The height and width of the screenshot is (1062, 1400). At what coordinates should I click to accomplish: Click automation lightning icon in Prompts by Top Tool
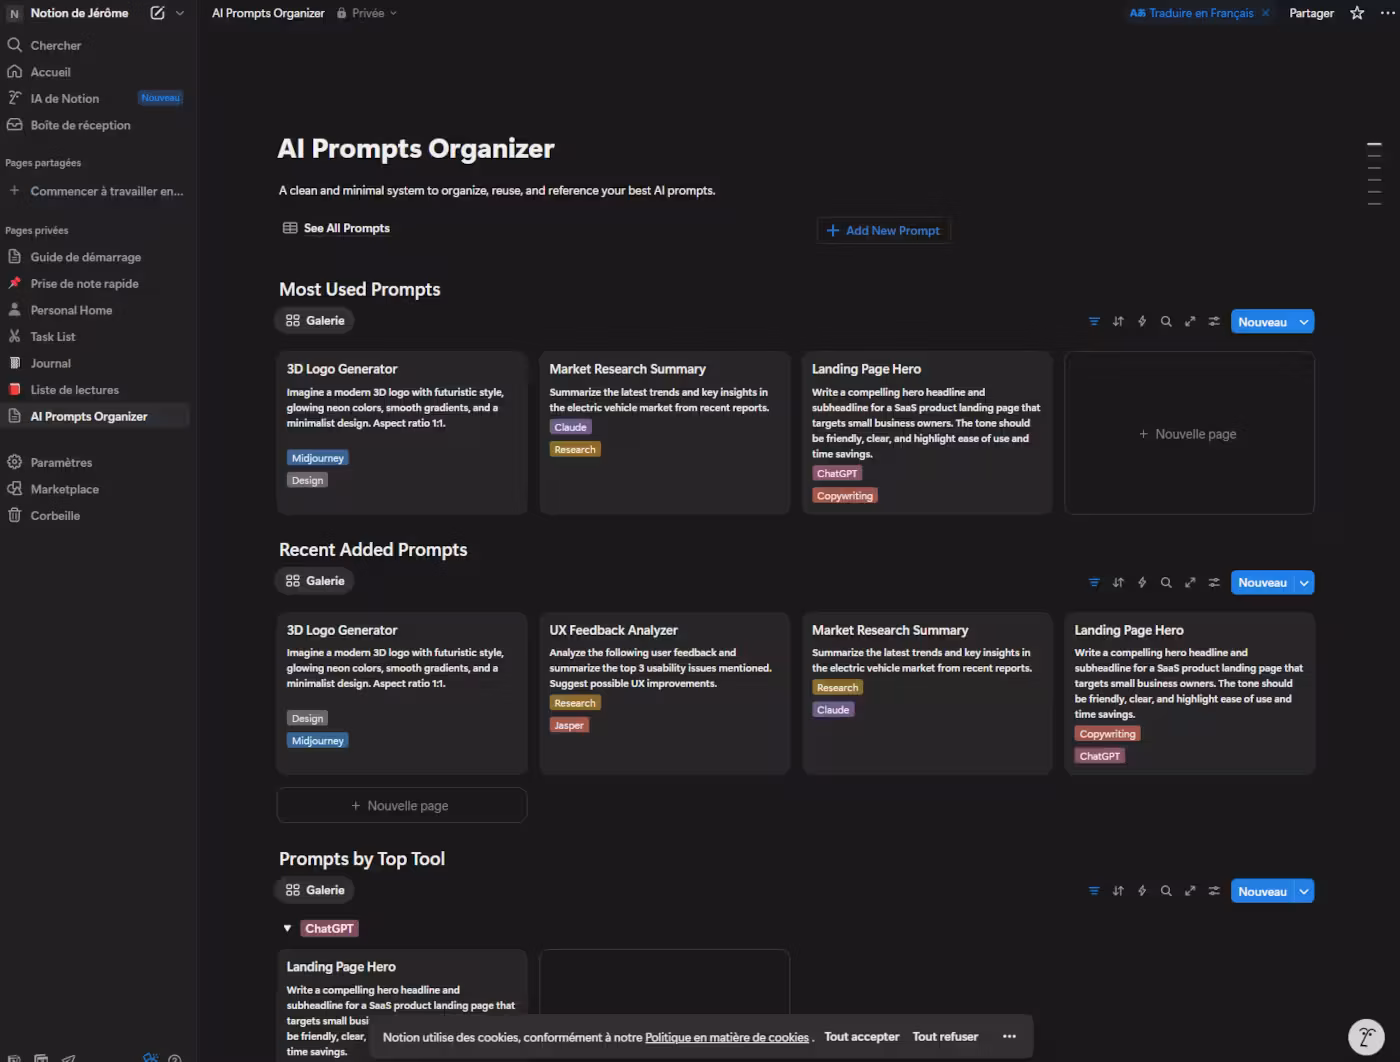[x=1142, y=891]
